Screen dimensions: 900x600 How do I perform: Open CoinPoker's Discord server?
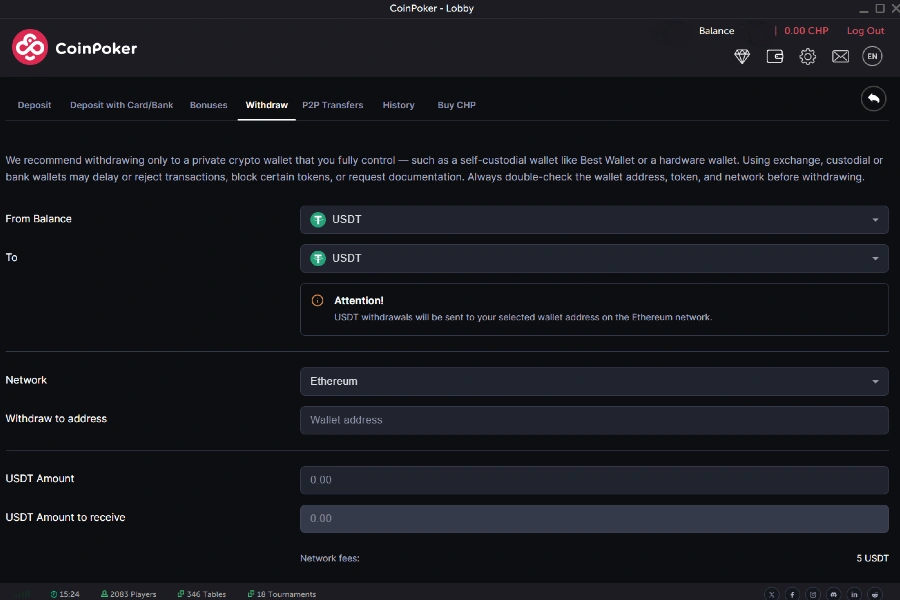[x=834, y=593]
